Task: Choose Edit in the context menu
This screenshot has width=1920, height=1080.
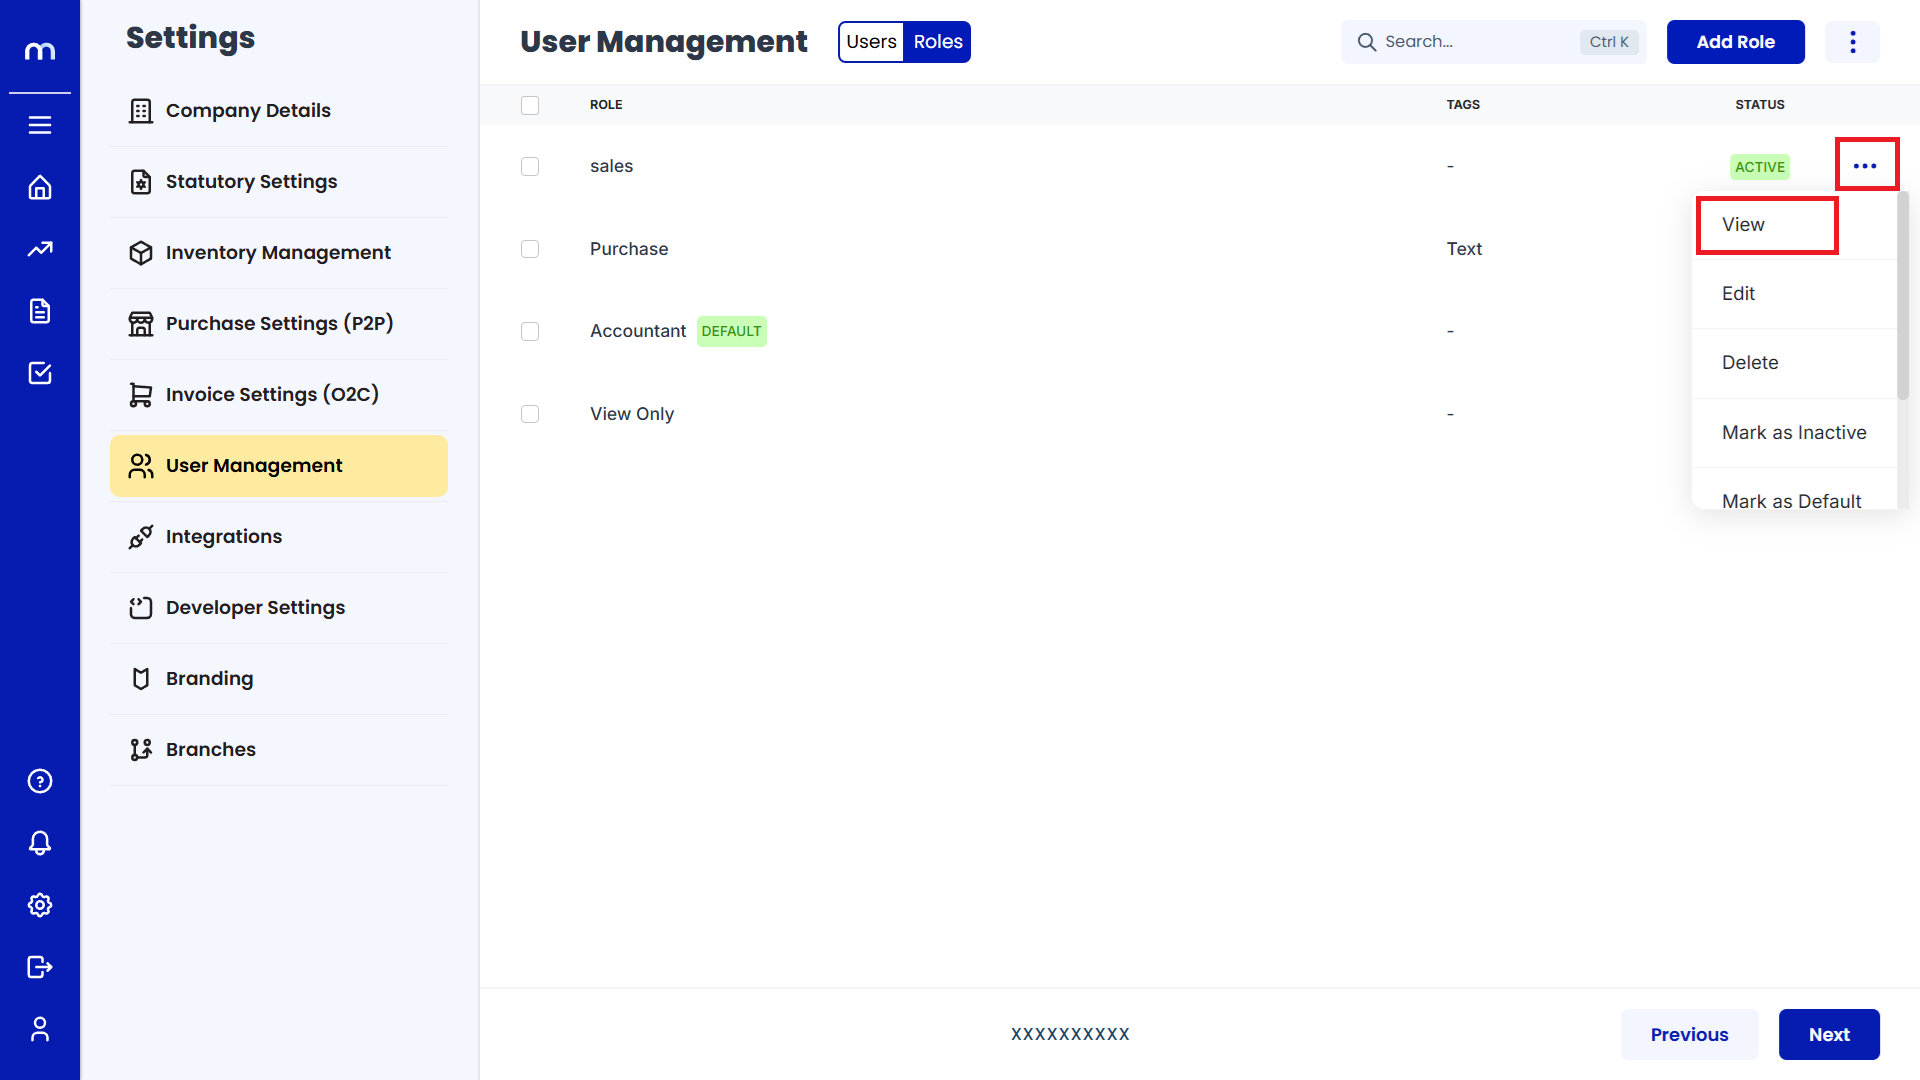Action: pyautogui.click(x=1738, y=293)
